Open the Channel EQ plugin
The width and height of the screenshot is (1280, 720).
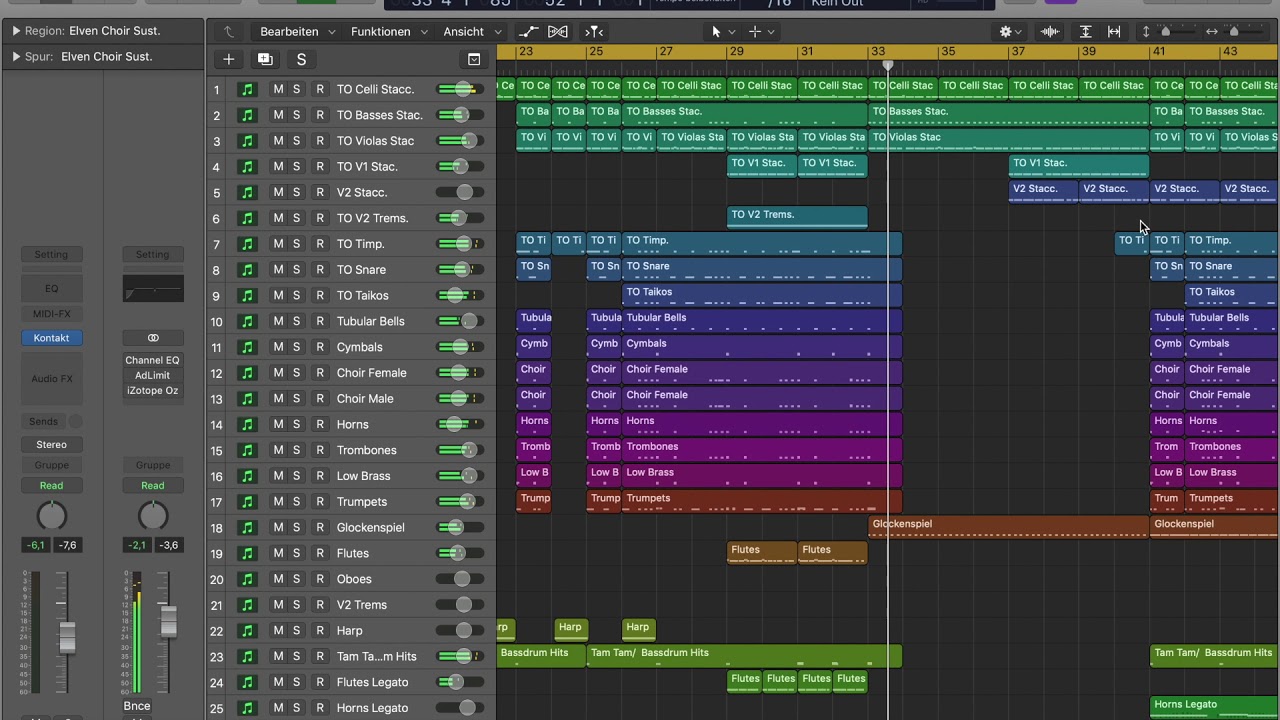pos(153,360)
